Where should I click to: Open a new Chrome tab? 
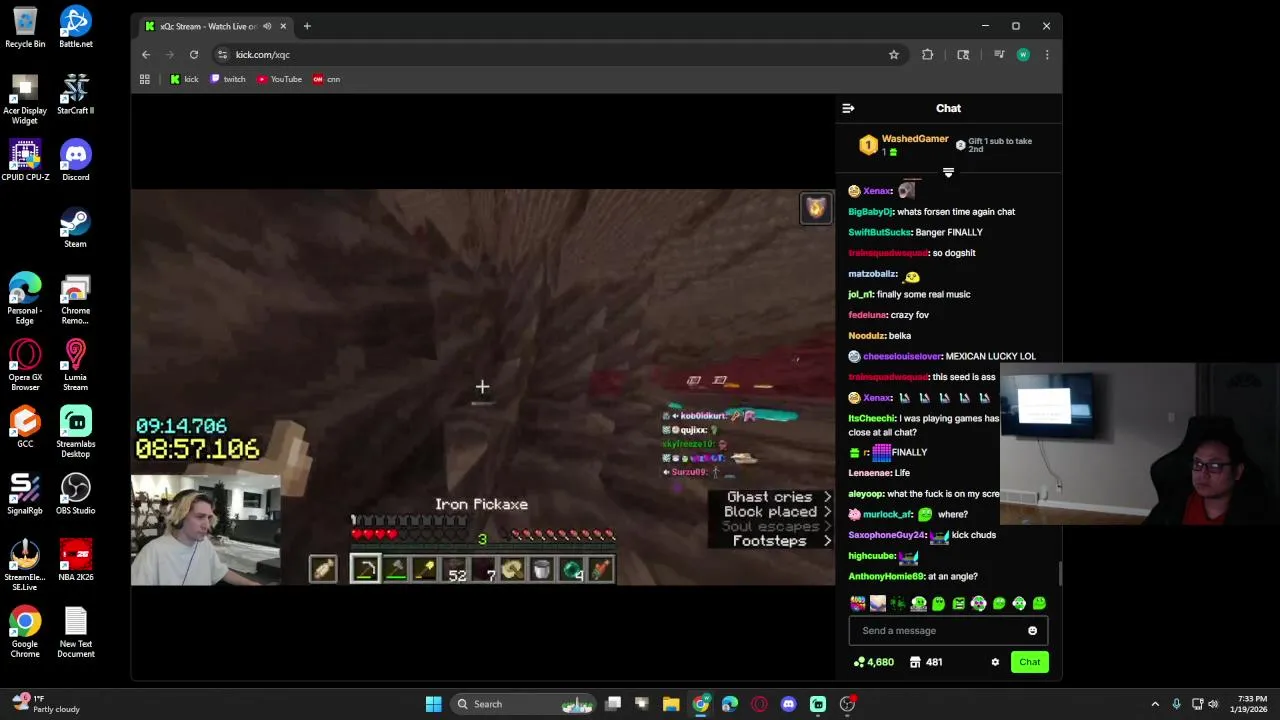pyautogui.click(x=307, y=26)
